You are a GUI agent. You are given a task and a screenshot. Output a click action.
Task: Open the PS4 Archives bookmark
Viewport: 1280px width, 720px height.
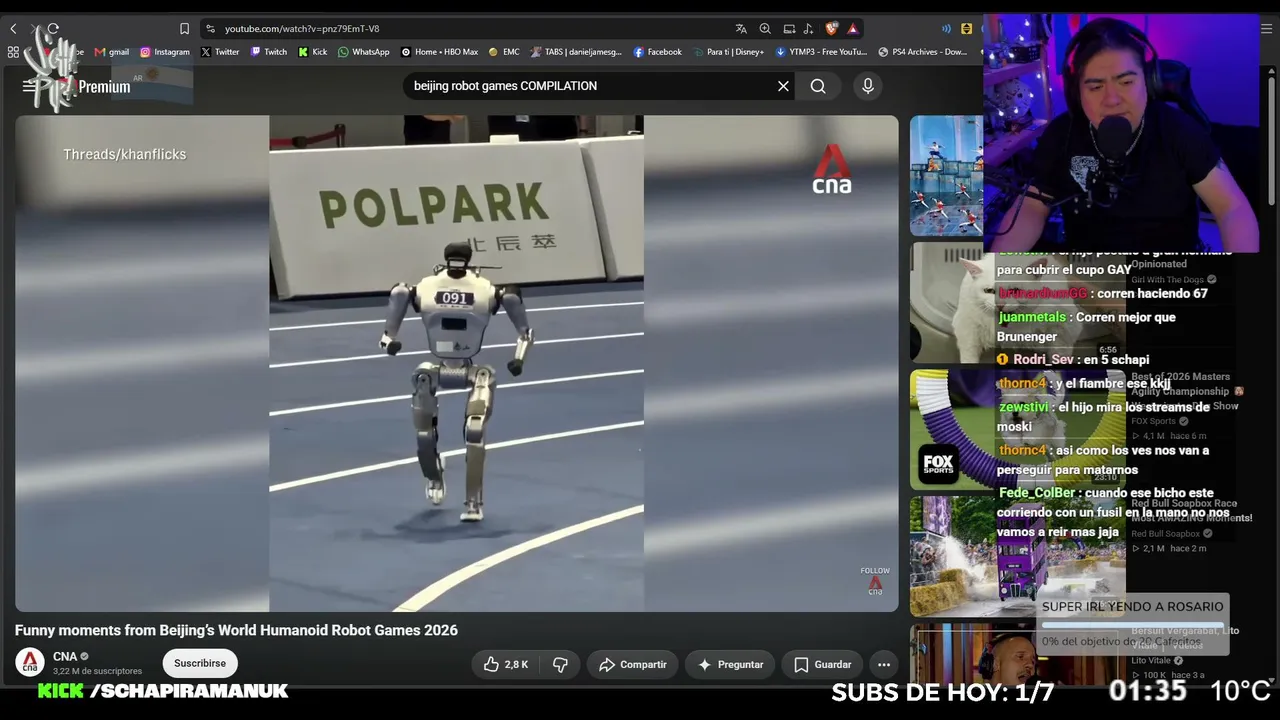pos(923,52)
